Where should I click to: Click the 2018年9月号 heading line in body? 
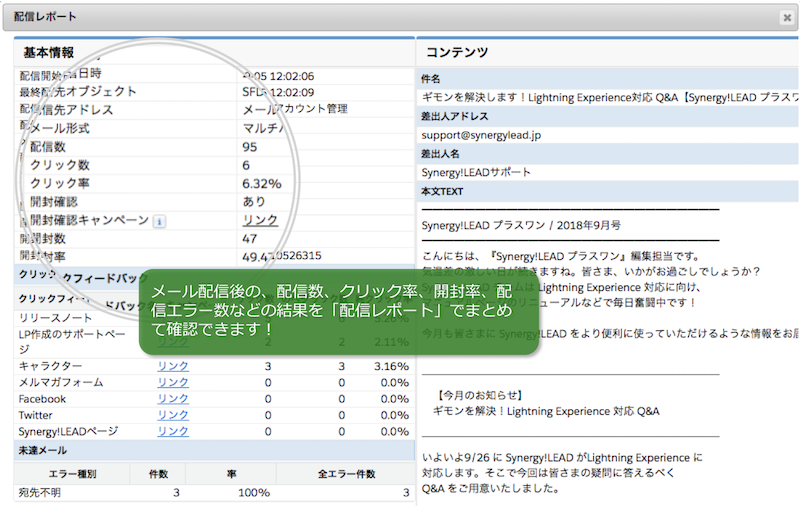click(521, 225)
